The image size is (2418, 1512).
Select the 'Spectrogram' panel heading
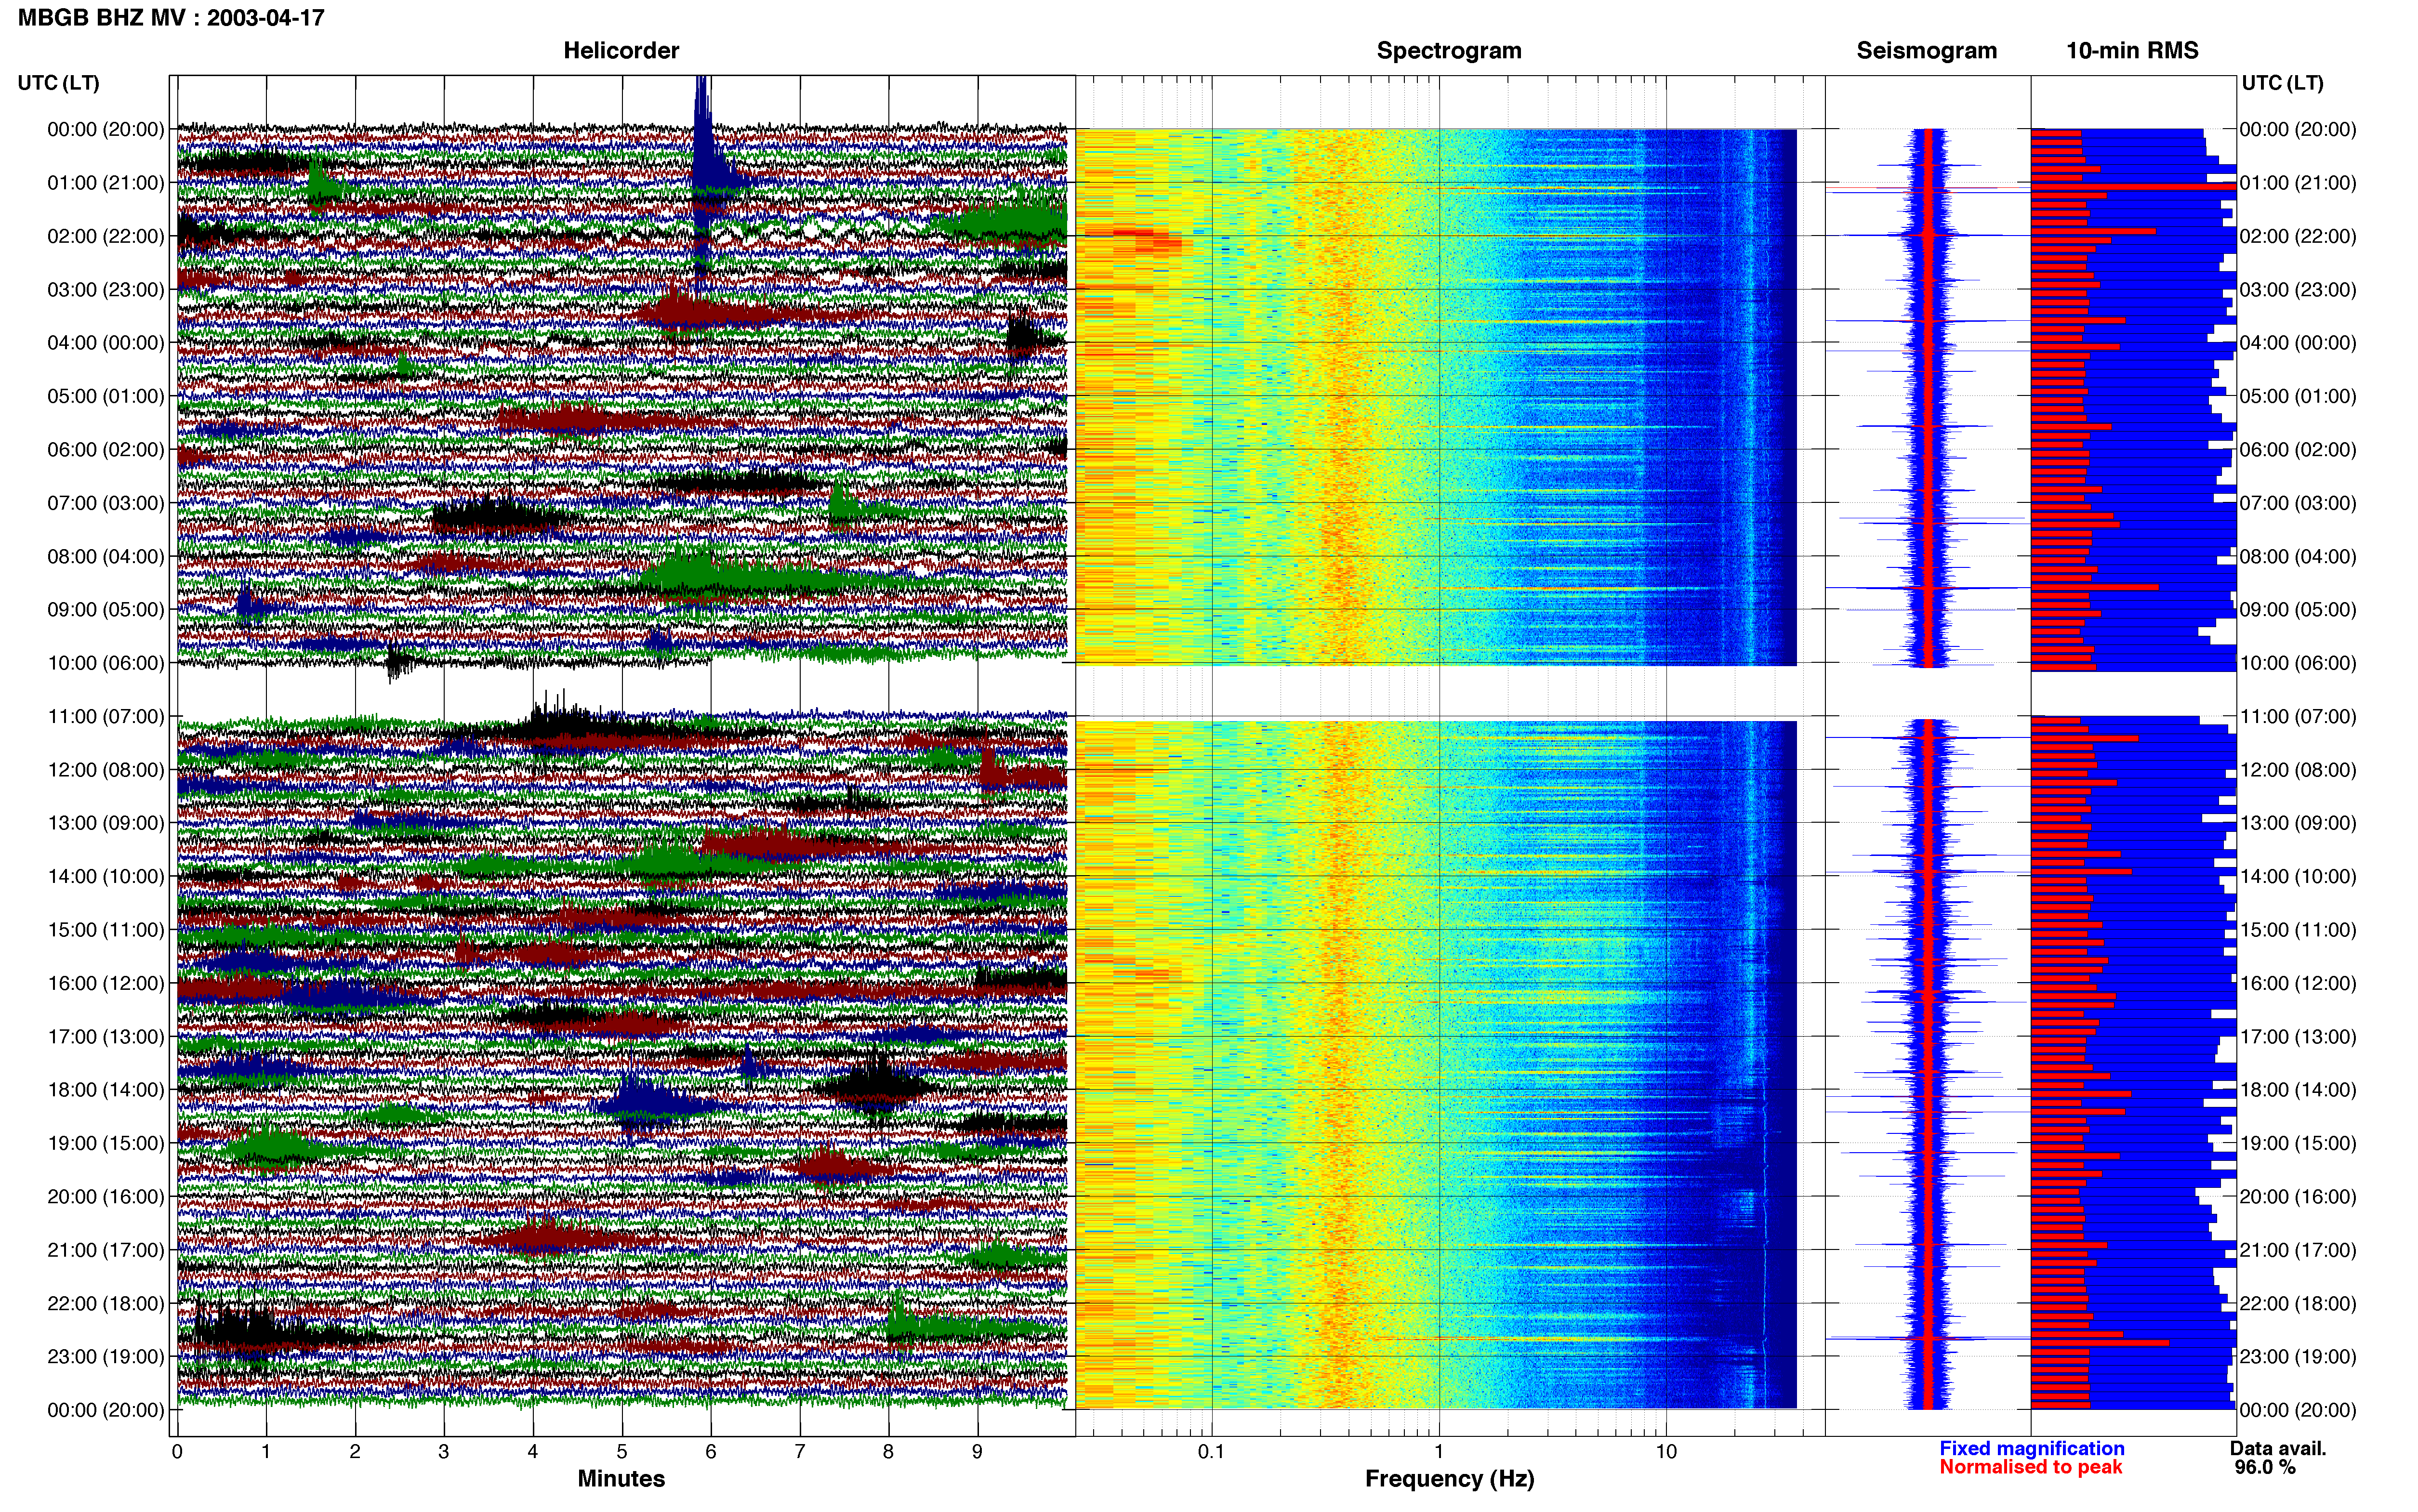(x=1448, y=50)
